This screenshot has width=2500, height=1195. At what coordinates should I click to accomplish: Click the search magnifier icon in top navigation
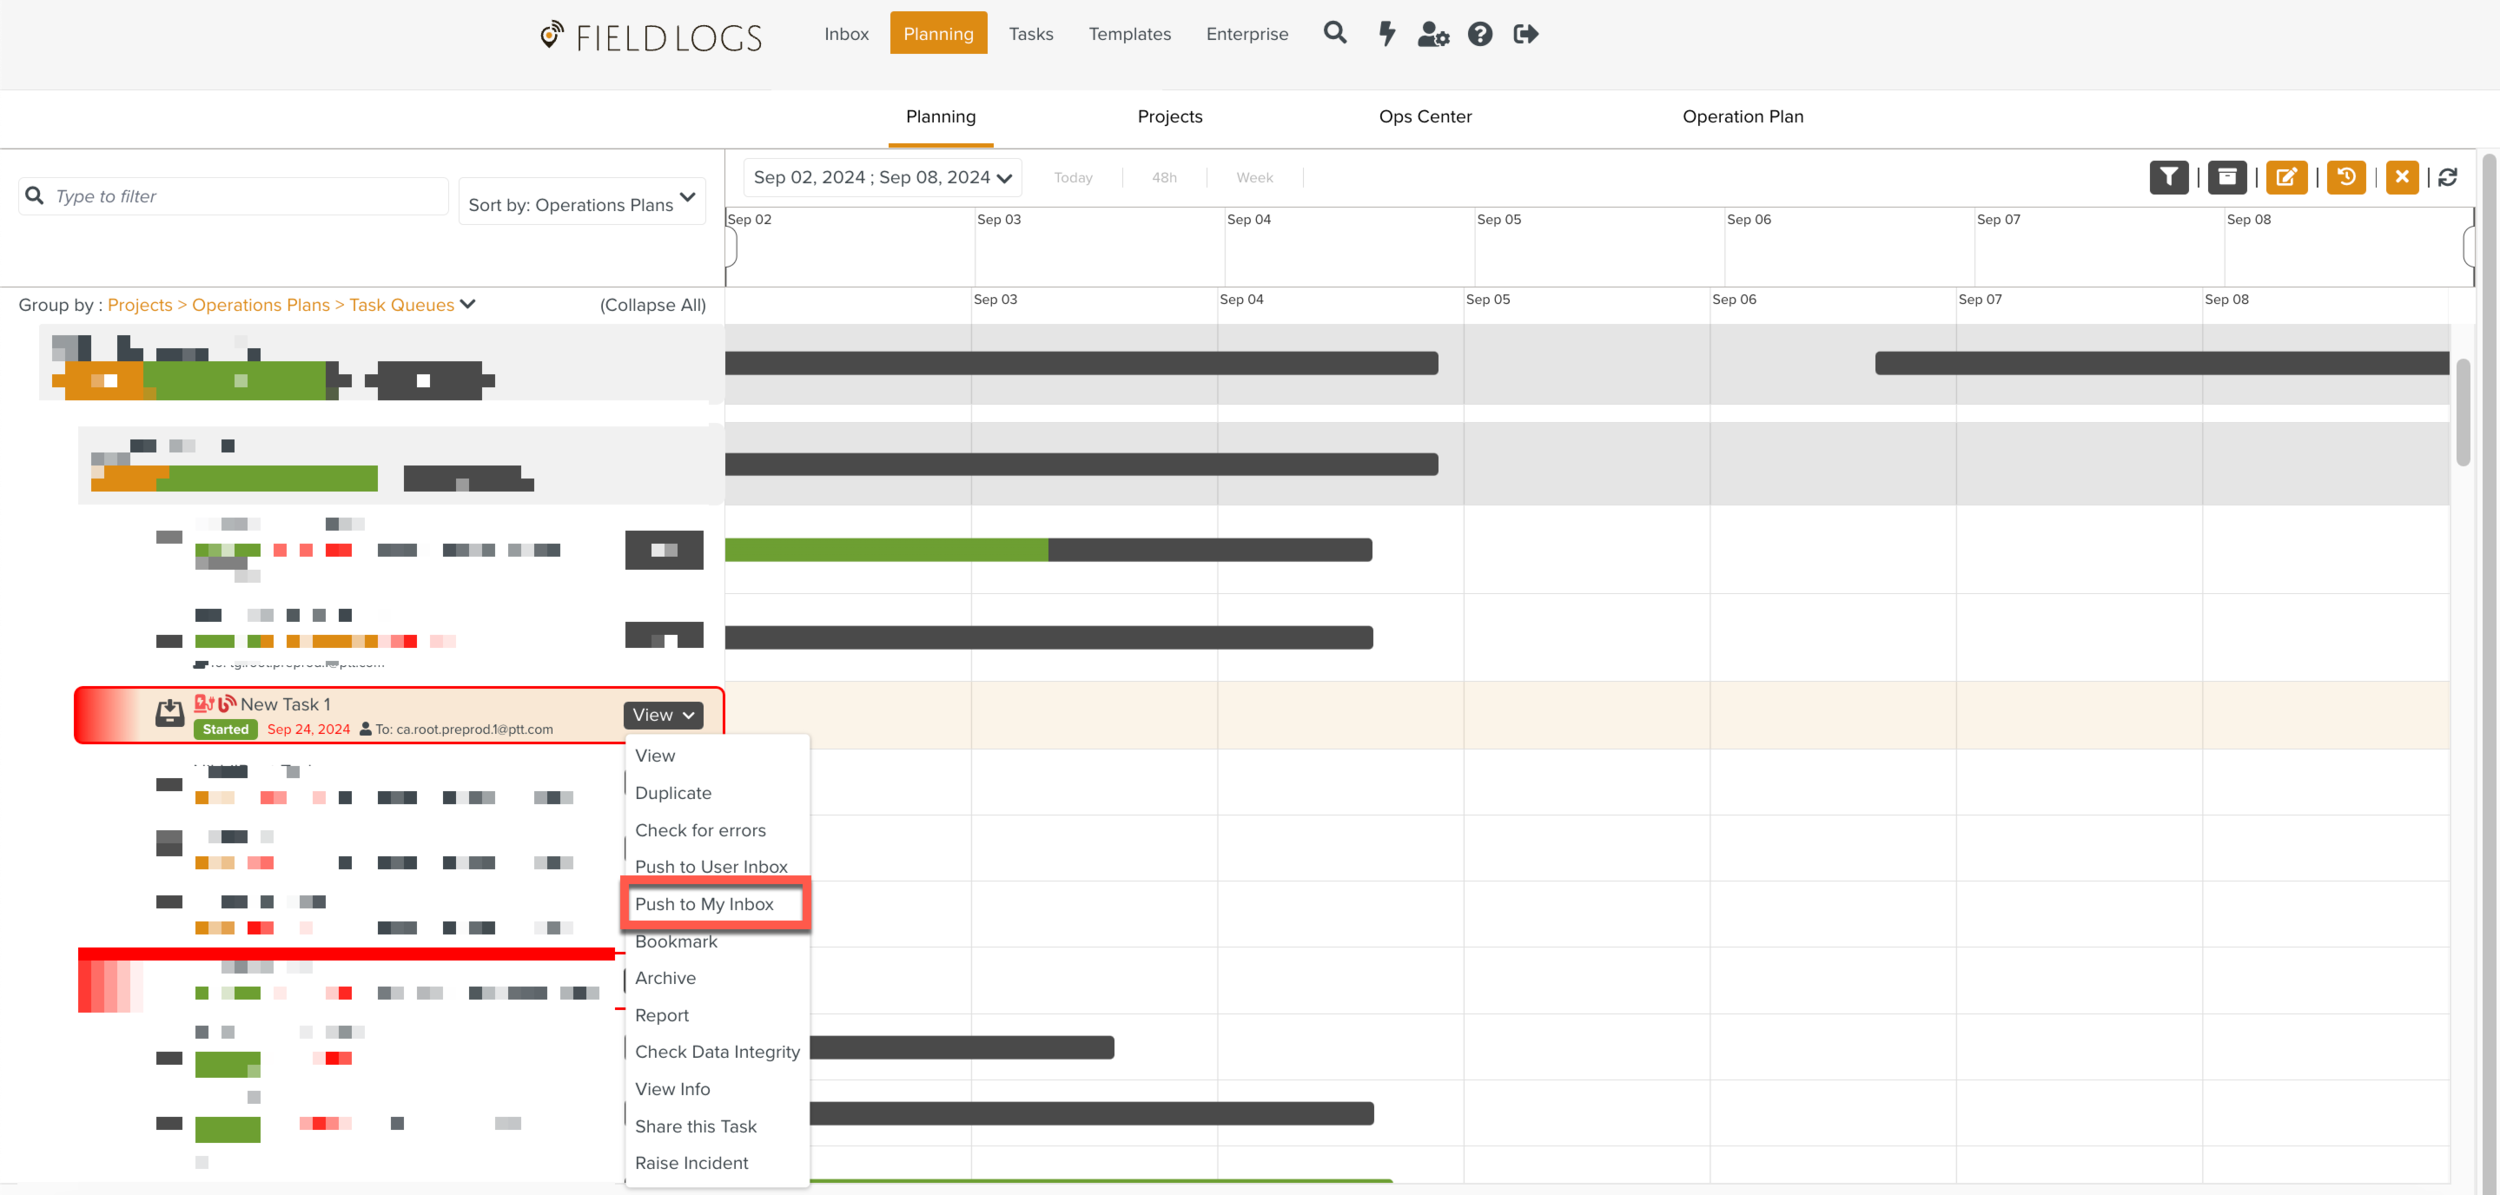1334,34
